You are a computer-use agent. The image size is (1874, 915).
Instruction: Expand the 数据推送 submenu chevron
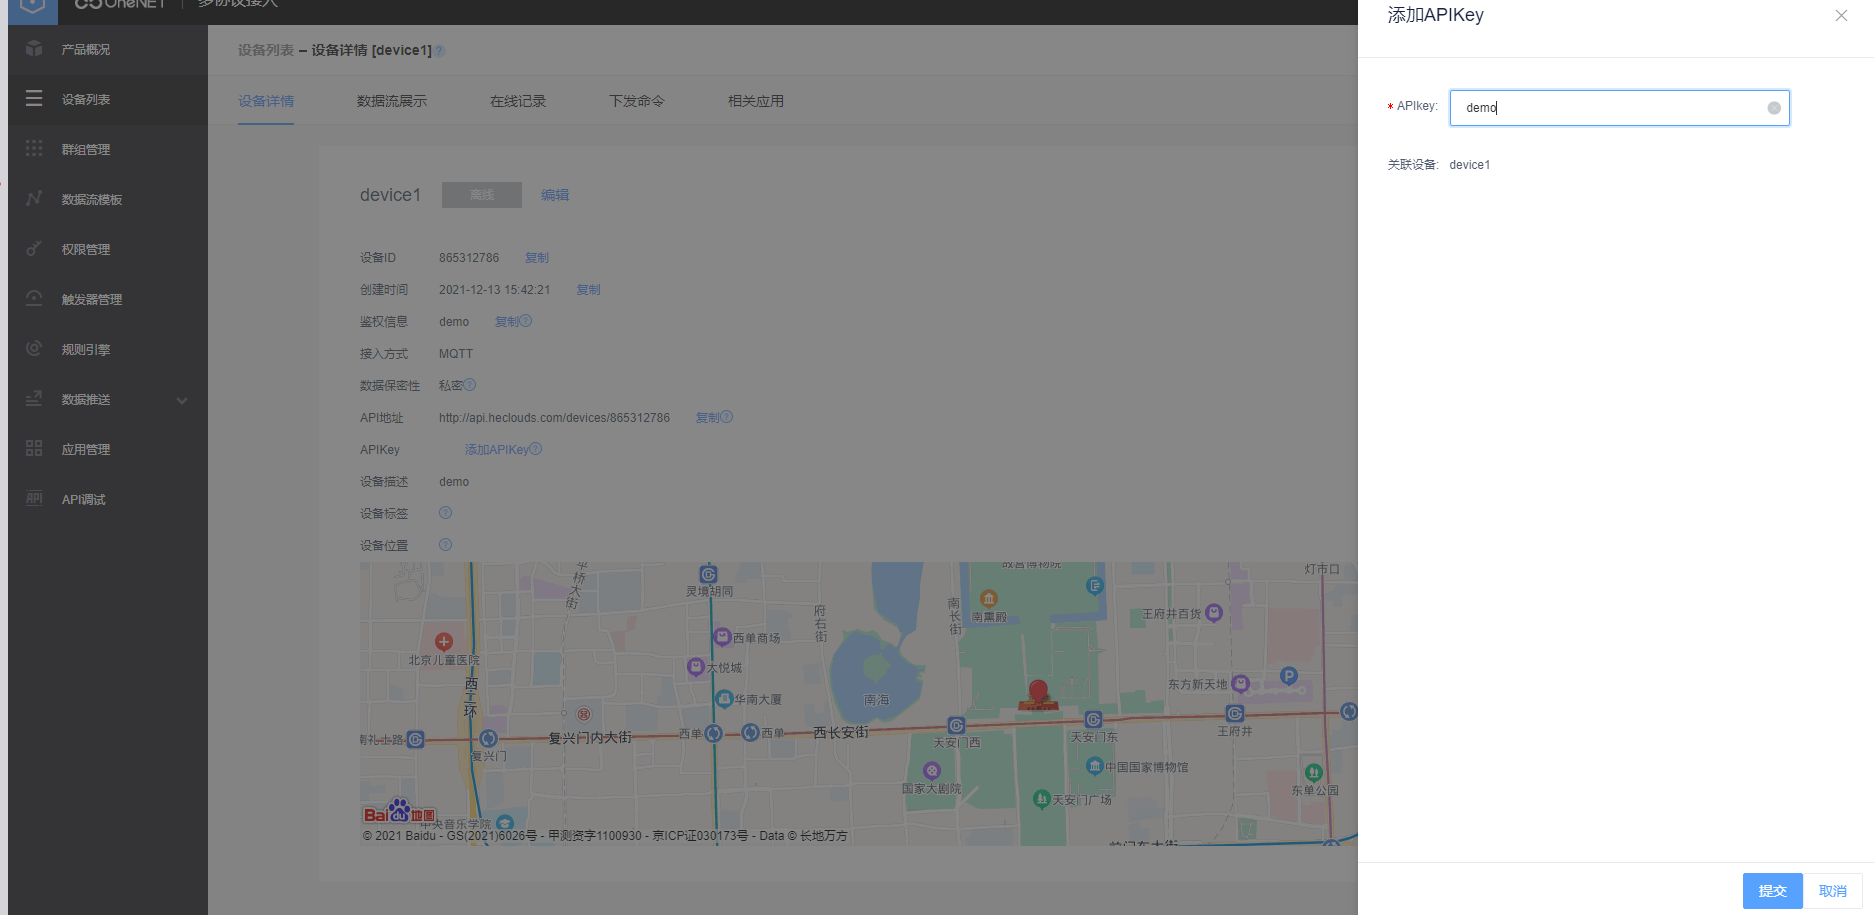tap(182, 400)
